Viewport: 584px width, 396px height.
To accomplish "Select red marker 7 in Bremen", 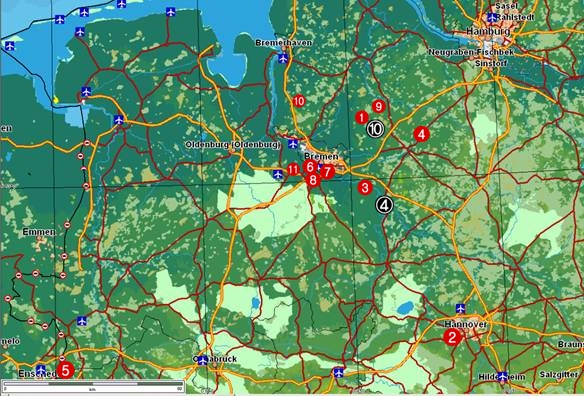I will point(327,172).
